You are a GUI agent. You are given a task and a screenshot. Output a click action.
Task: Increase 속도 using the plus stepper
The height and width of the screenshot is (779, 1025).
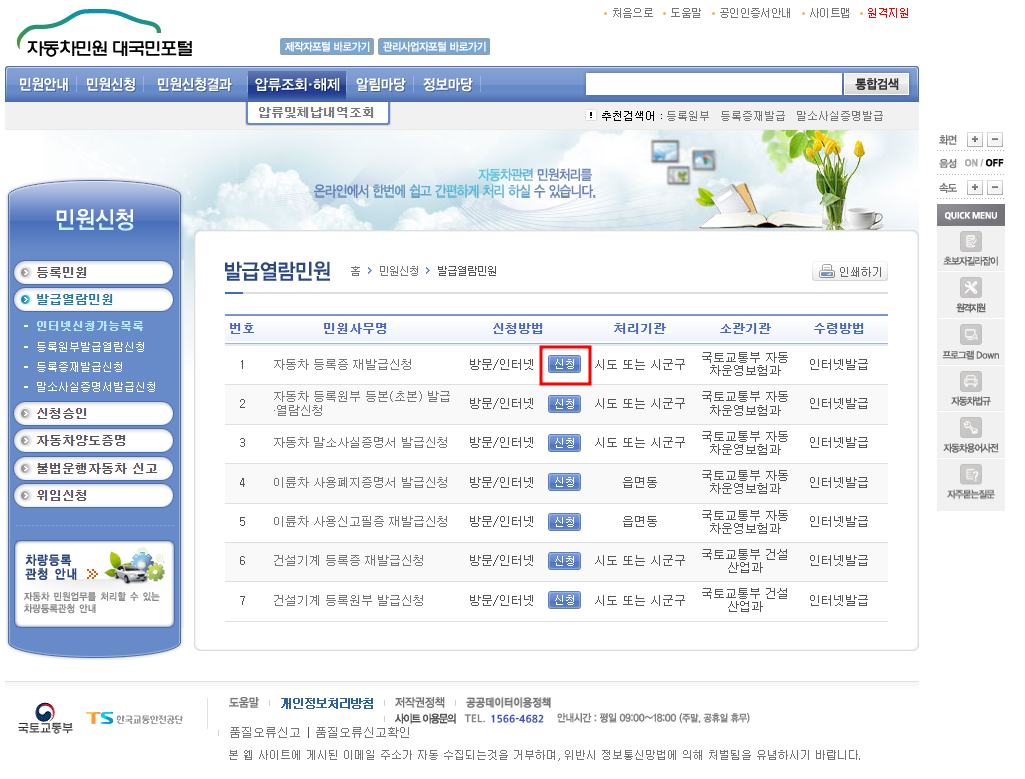[976, 187]
